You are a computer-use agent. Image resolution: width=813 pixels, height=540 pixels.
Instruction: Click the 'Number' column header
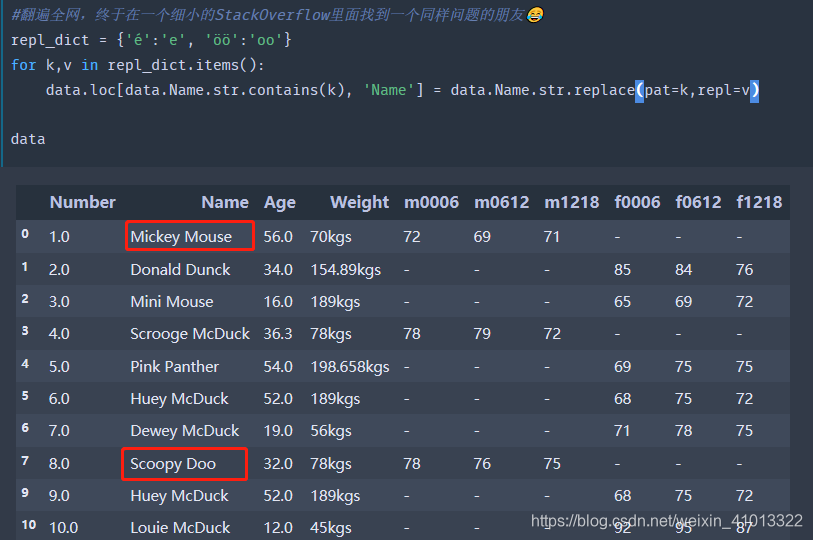tap(82, 202)
